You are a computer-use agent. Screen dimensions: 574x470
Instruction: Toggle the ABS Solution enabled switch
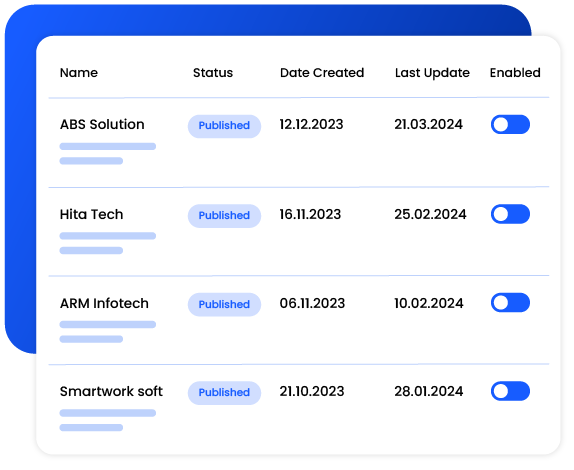click(510, 124)
